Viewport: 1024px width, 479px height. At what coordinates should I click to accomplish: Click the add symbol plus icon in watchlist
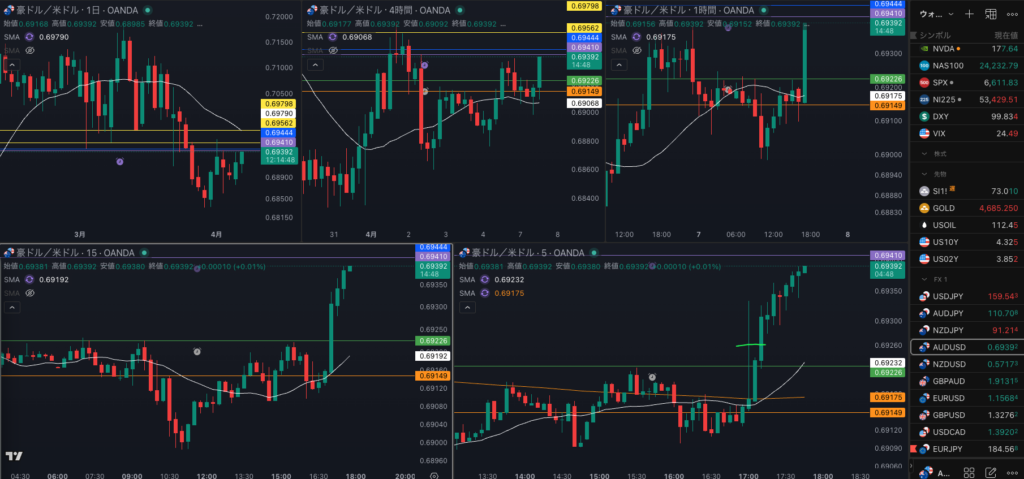[969, 14]
